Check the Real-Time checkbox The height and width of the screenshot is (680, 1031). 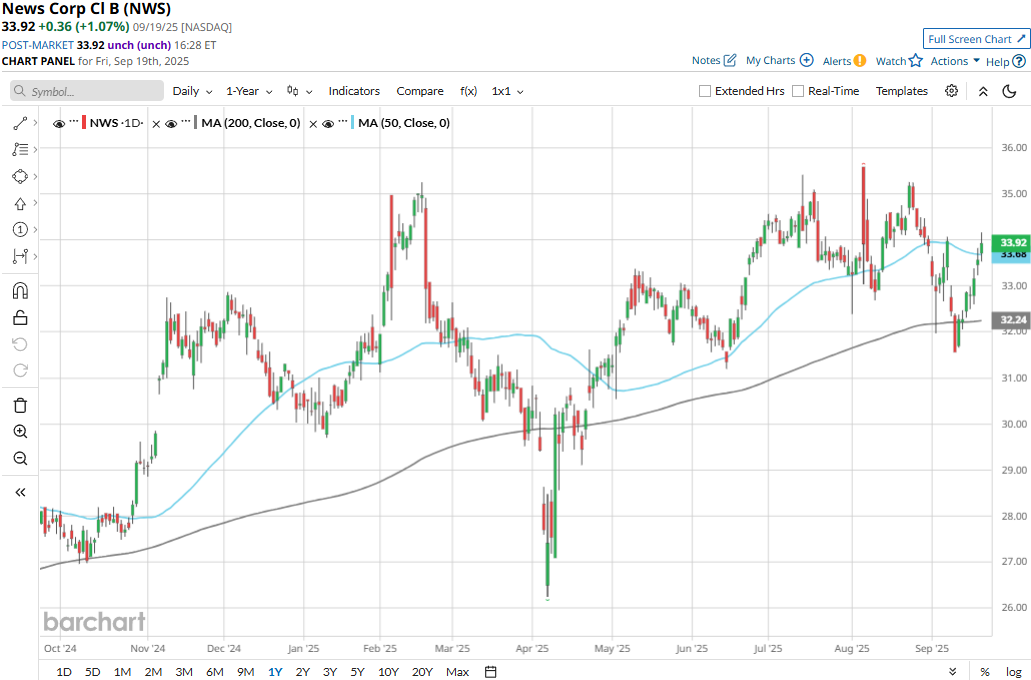click(x=798, y=91)
